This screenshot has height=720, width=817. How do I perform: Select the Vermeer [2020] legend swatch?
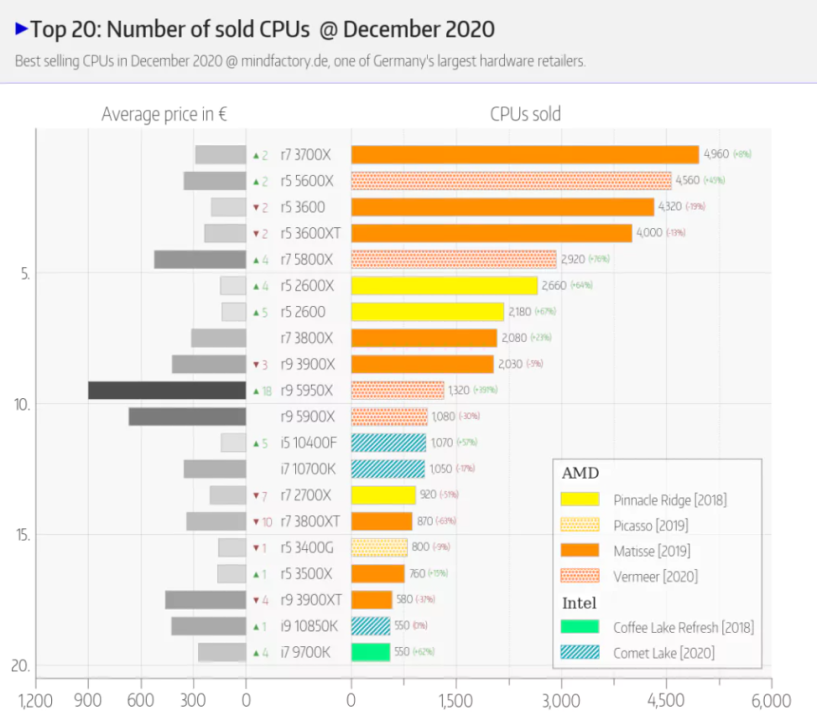point(579,575)
